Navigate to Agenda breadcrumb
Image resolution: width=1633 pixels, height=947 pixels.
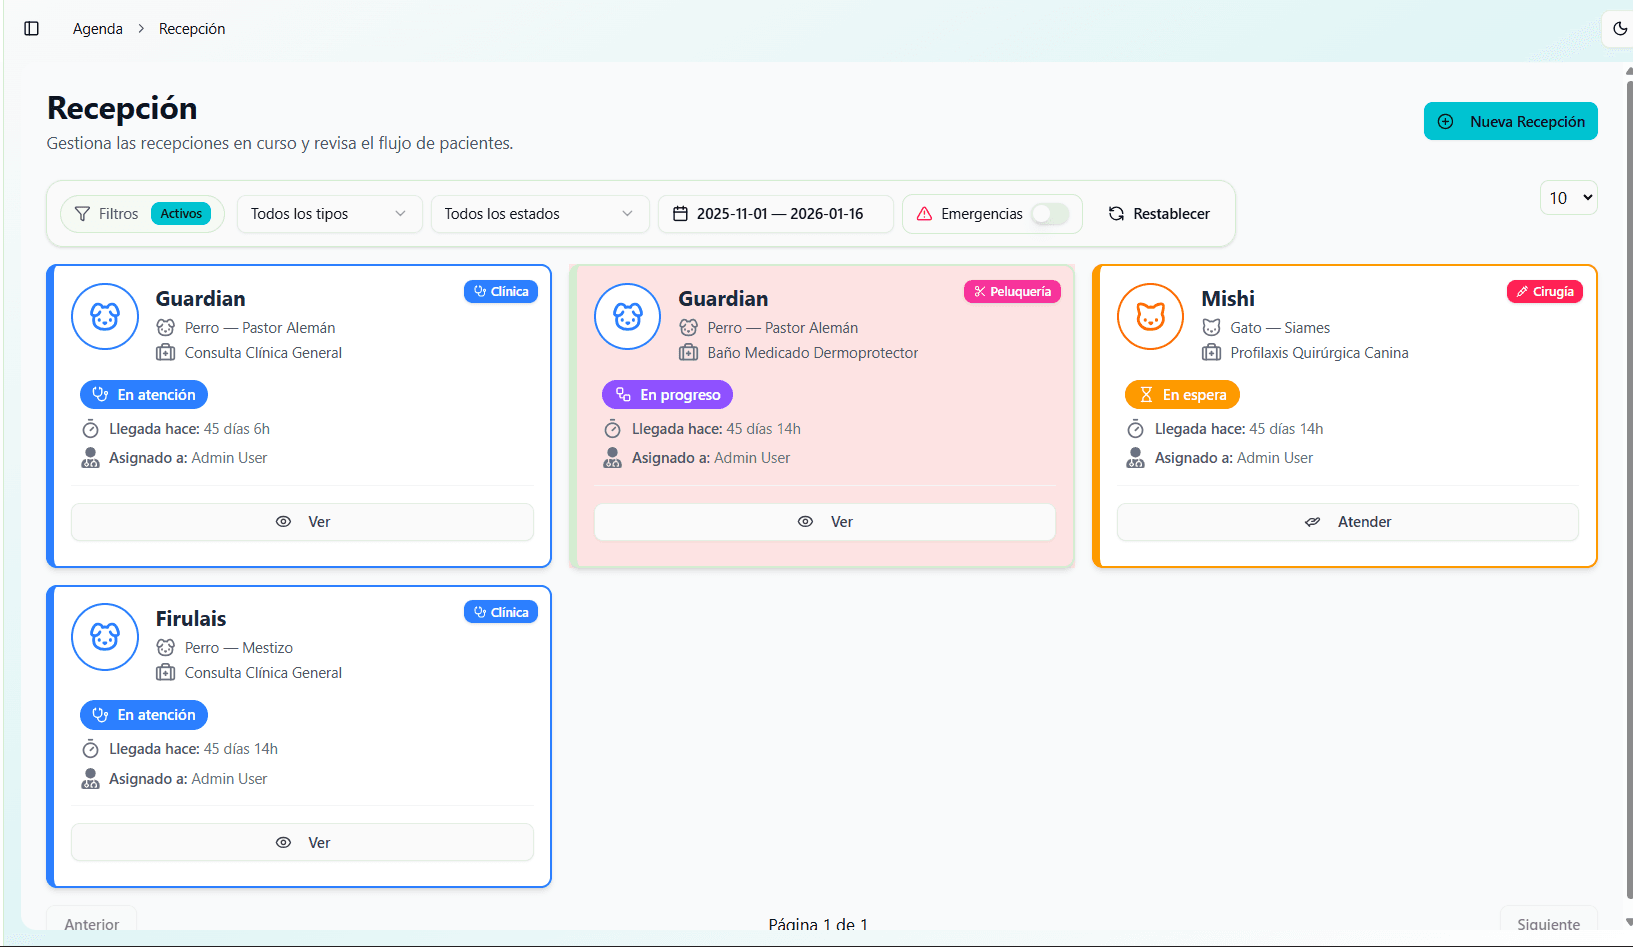click(98, 29)
